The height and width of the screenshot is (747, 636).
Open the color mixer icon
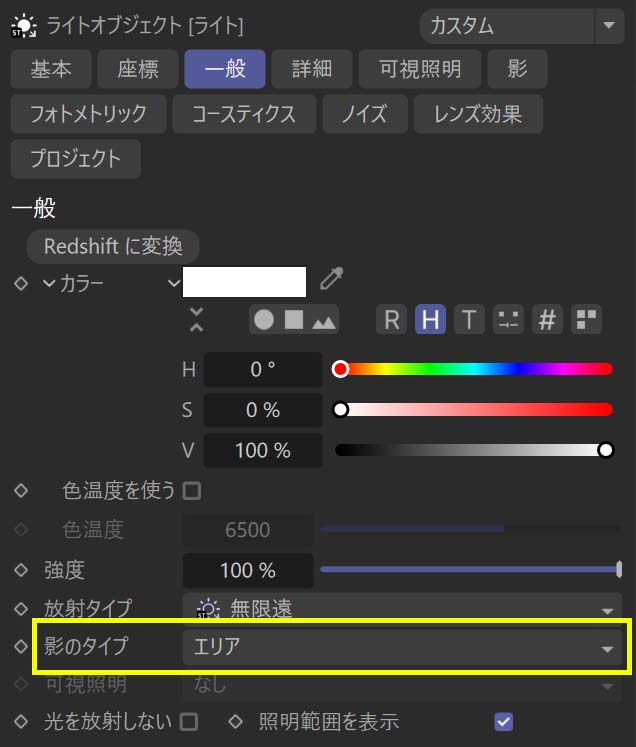tap(508, 319)
